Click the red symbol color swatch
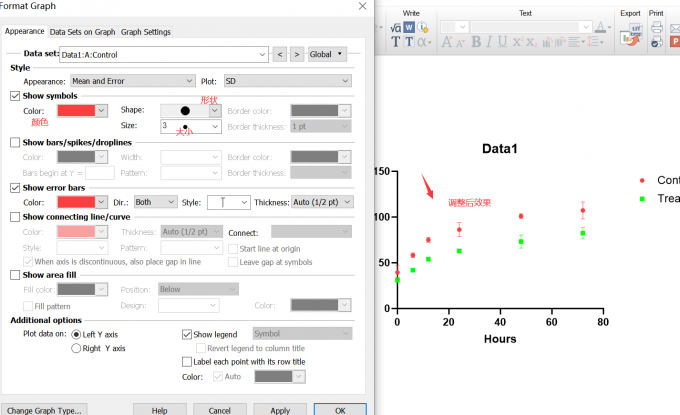Image resolution: width=680 pixels, height=415 pixels. [76, 111]
